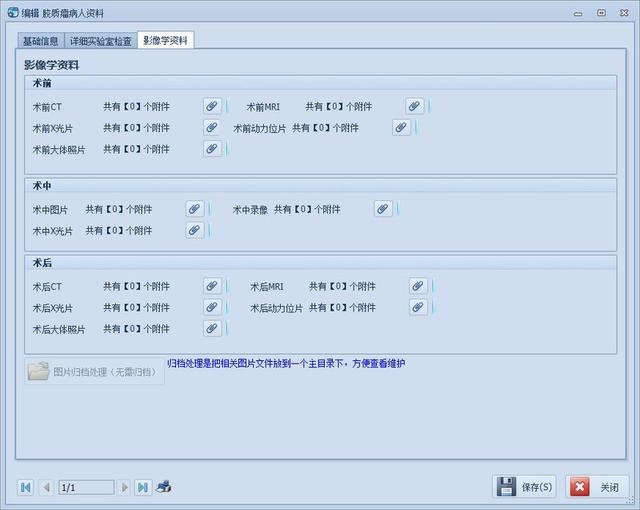The image size is (640, 510).
Task: Attach a file to 术前动力位片
Action: tap(401, 127)
